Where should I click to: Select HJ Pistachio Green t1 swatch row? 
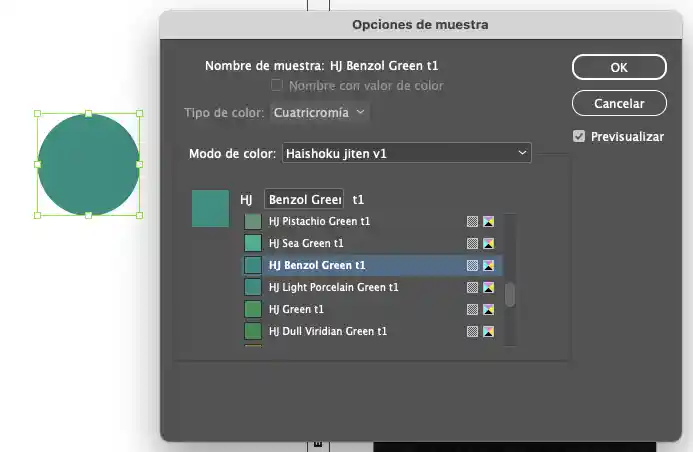click(373, 221)
